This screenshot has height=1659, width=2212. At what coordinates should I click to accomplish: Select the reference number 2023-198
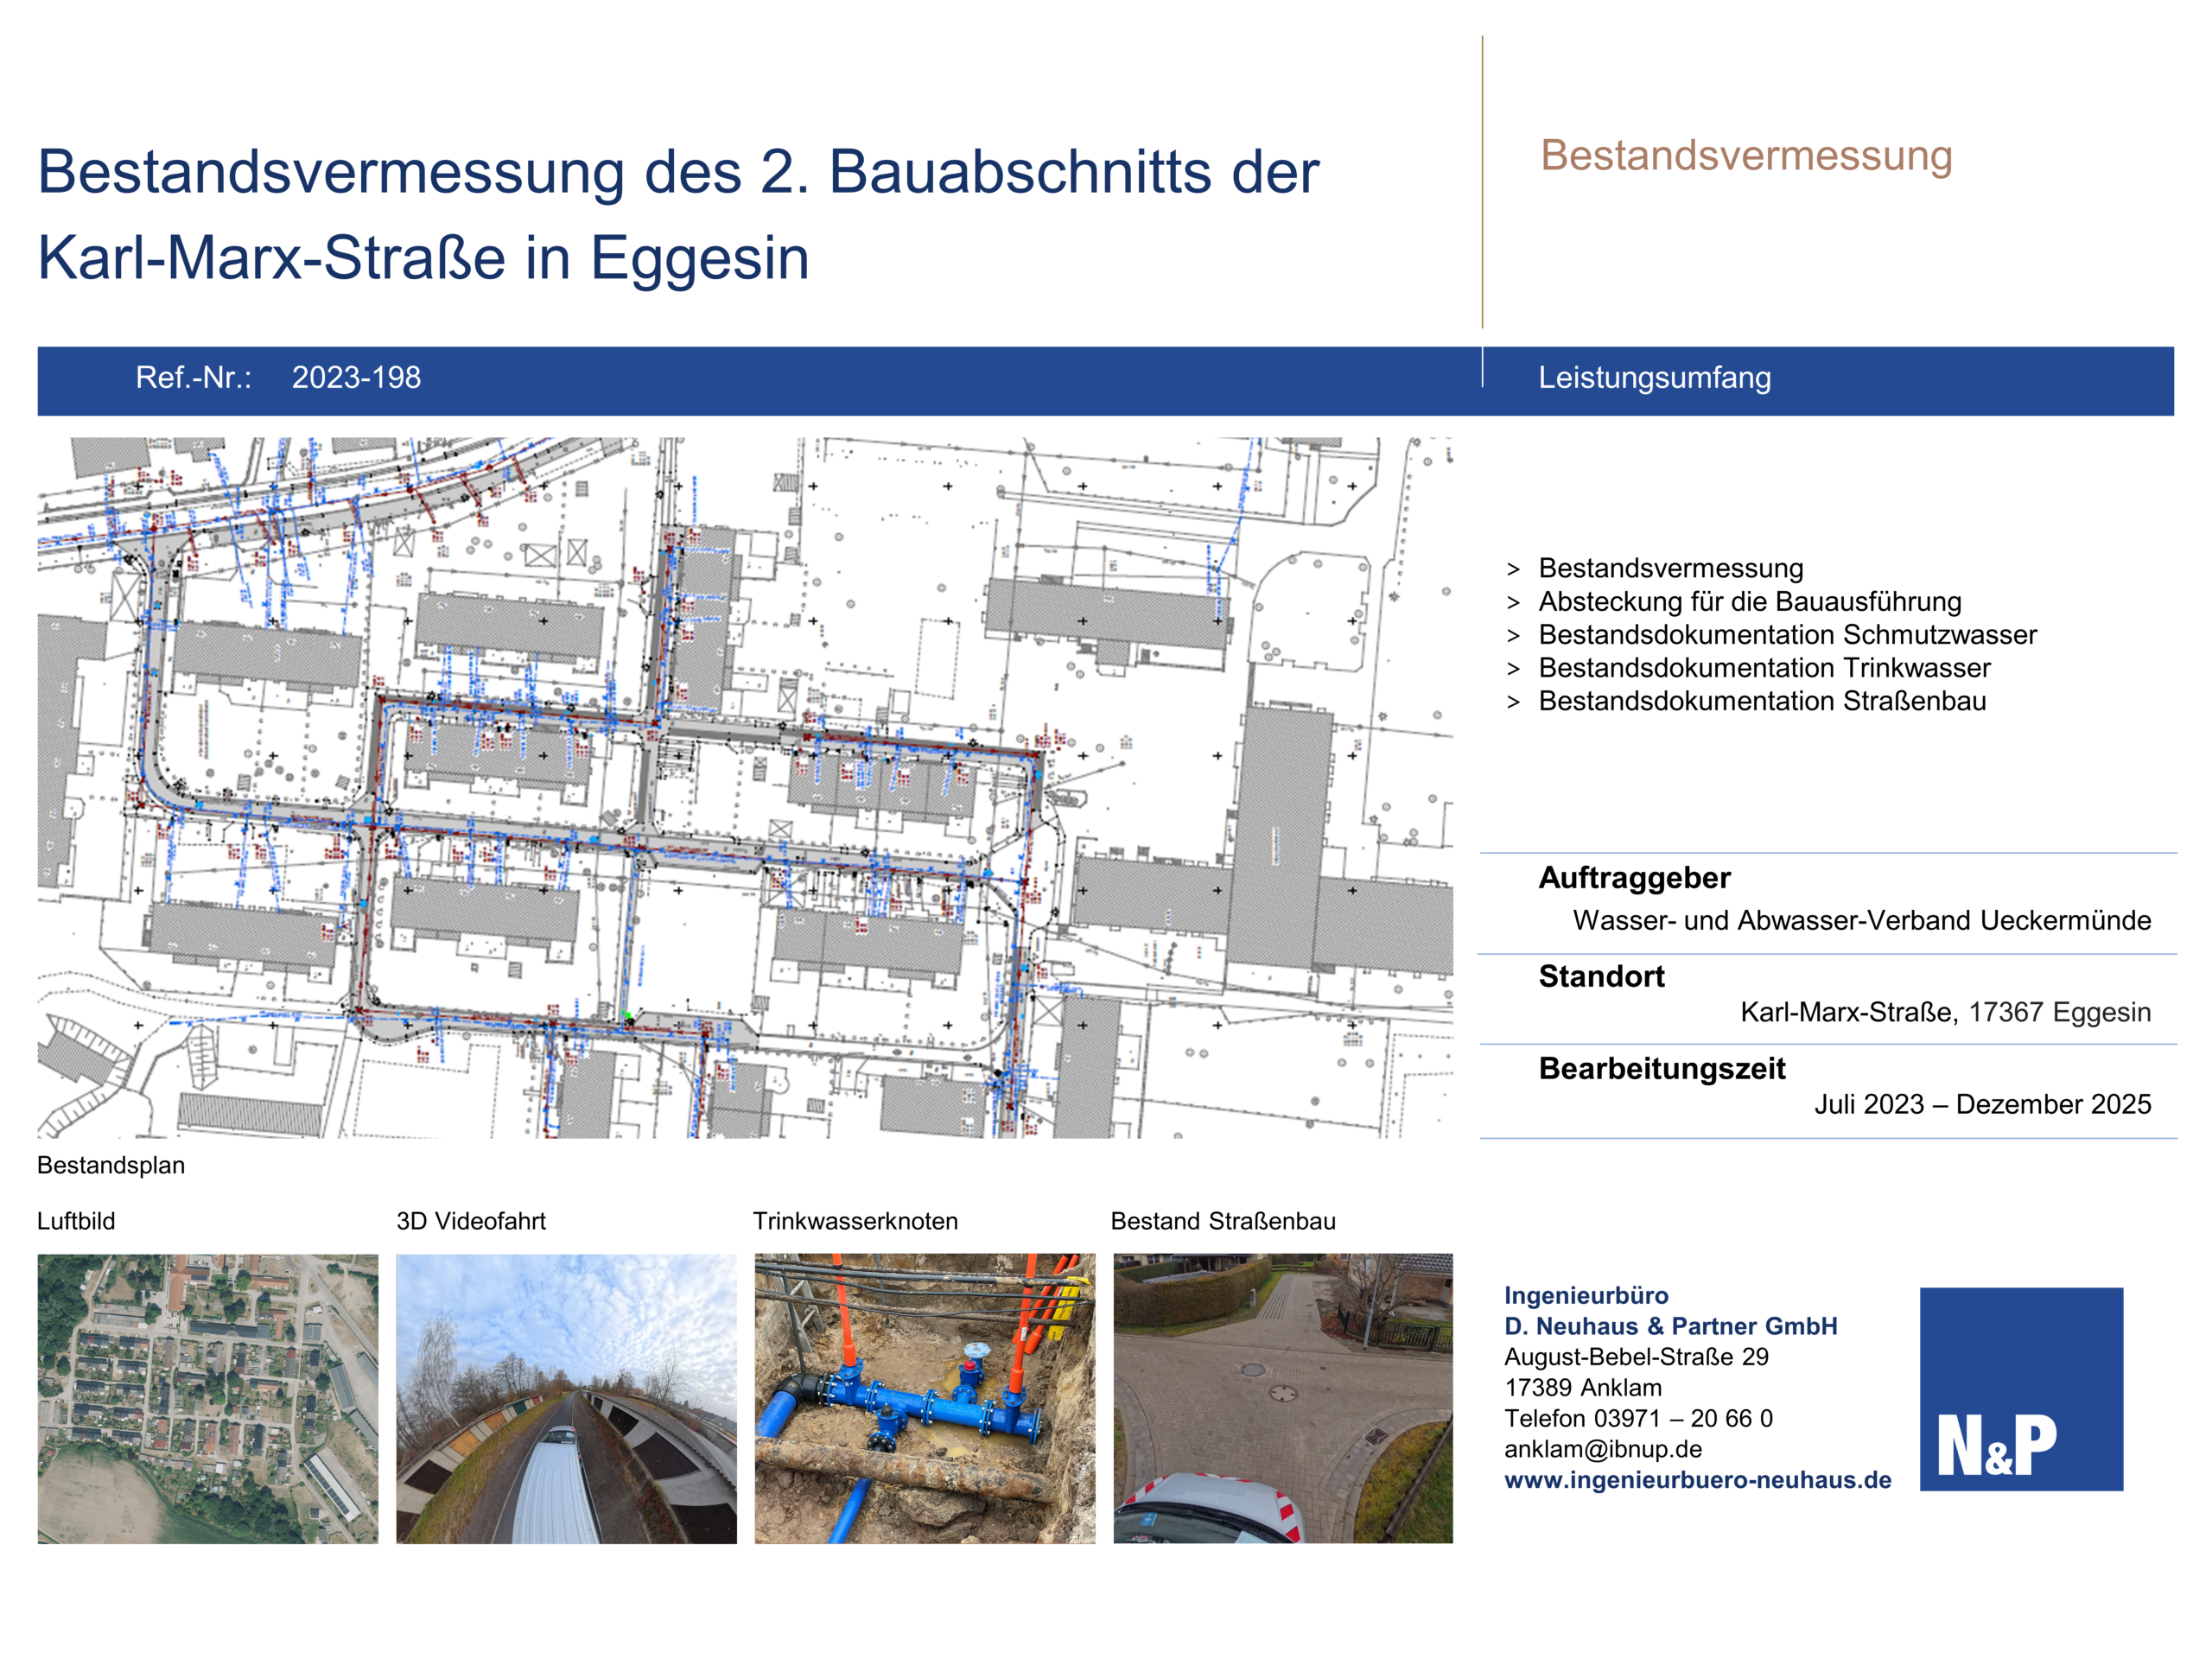pyautogui.click(x=356, y=378)
